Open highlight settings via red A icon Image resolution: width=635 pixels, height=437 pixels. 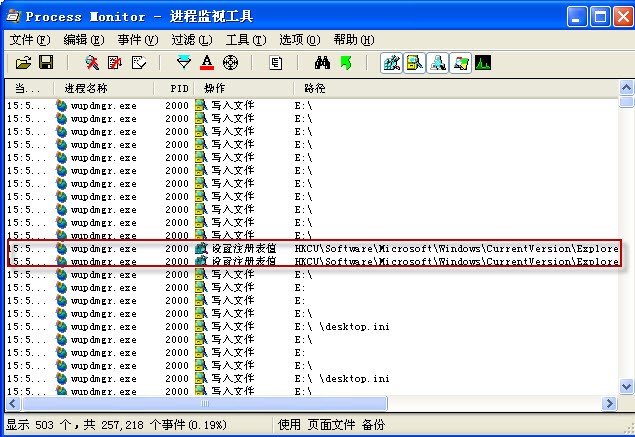(207, 63)
